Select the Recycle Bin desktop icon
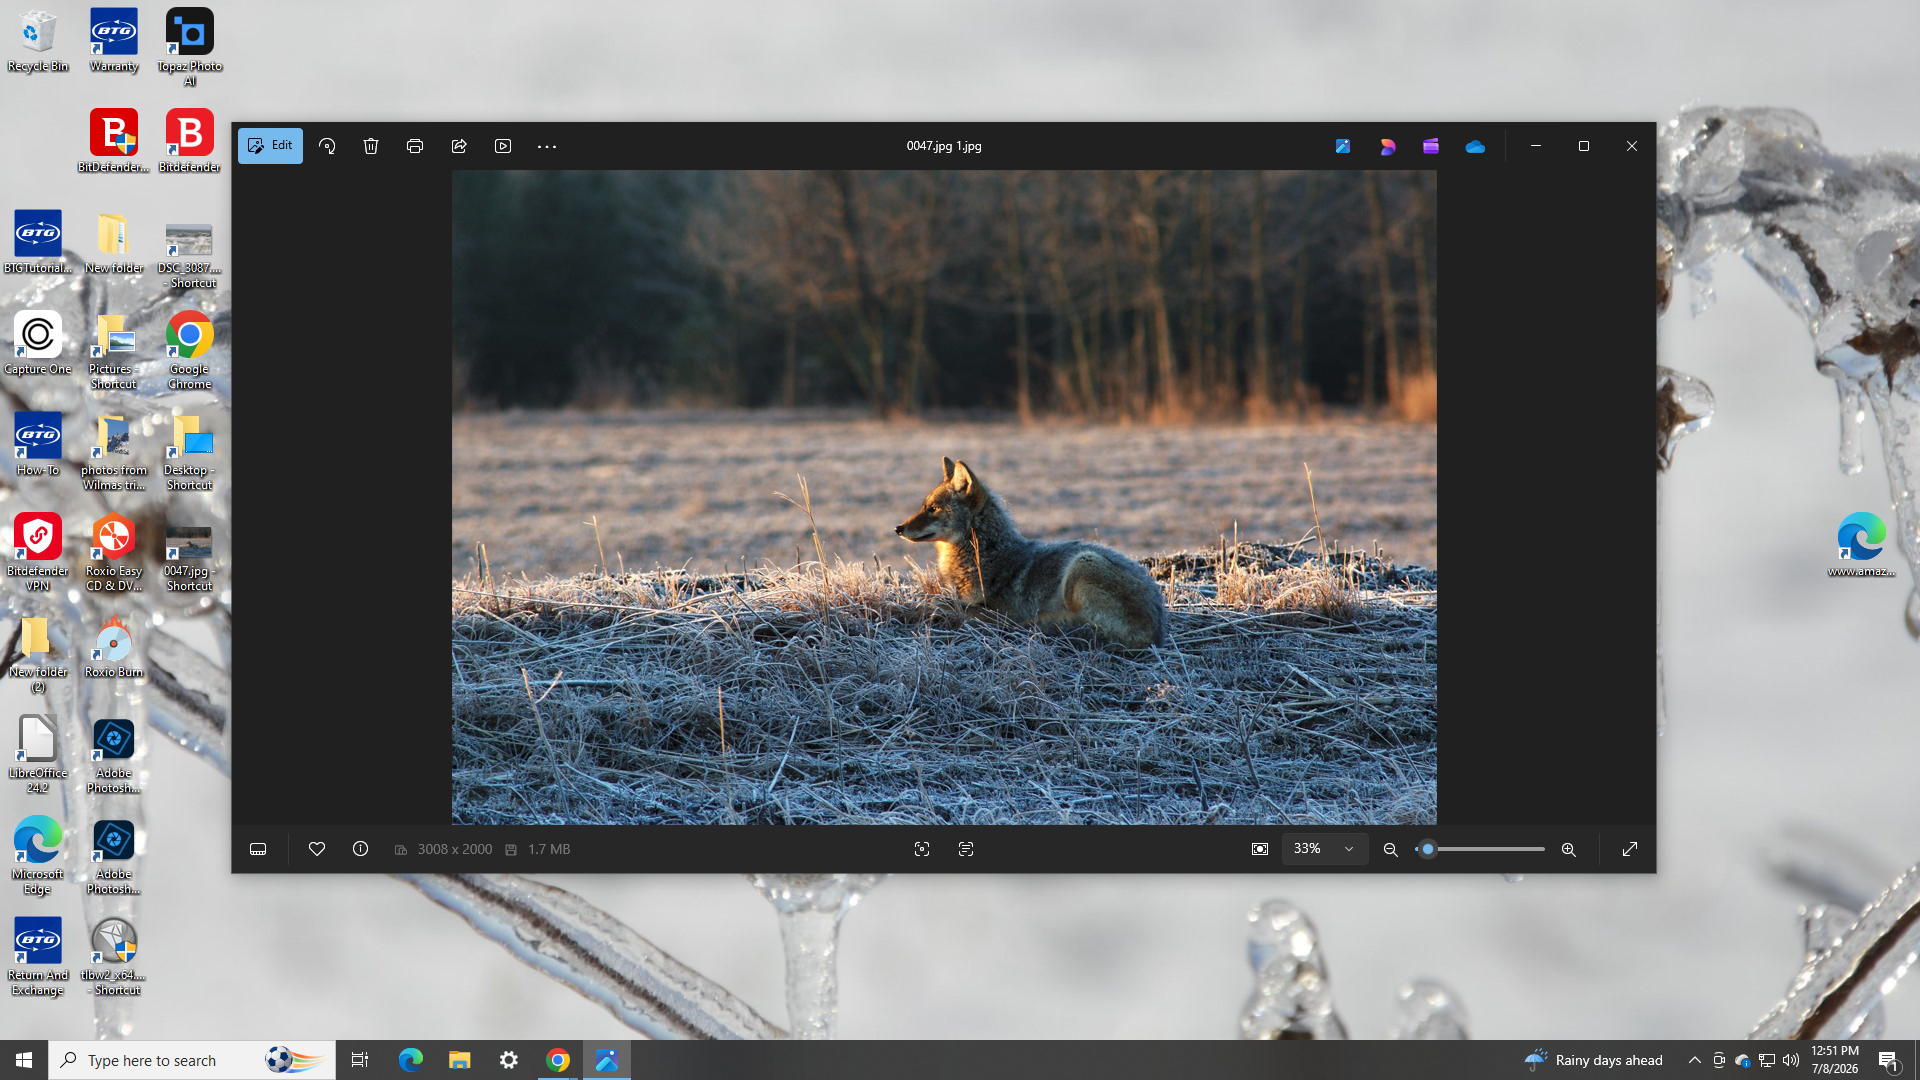1920x1080 pixels. pyautogui.click(x=38, y=41)
